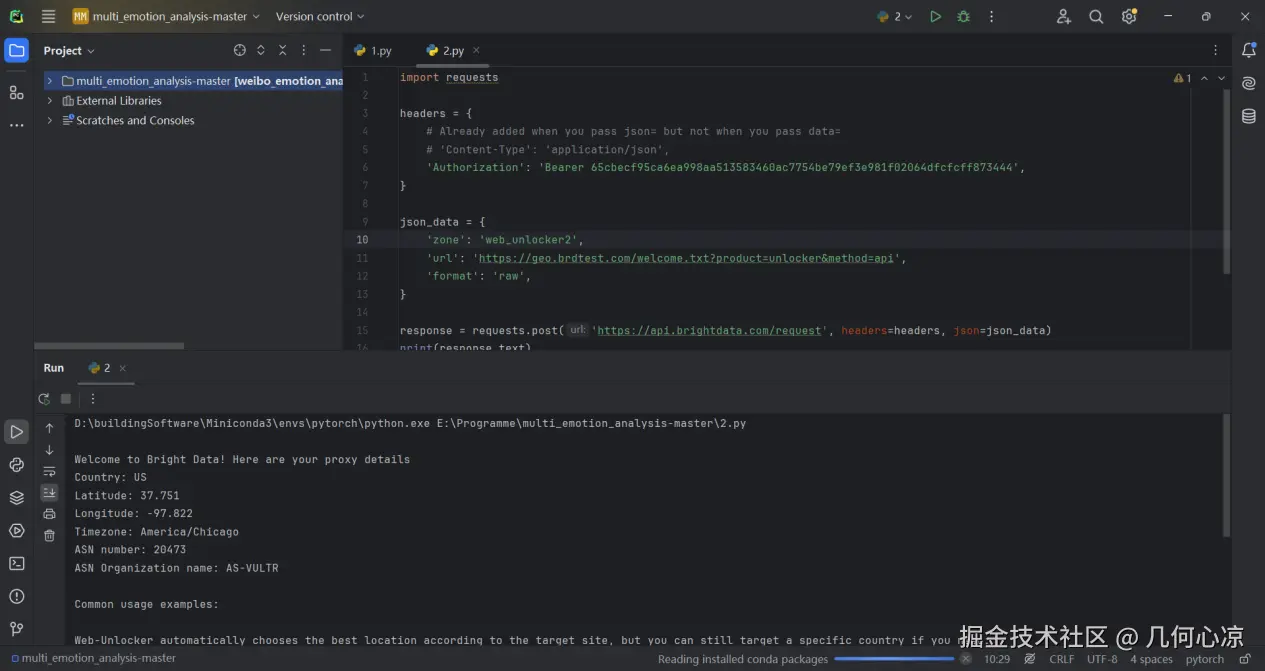Screen dimensions: 1265x671
Task: Open the Version control dropdown
Action: 319,17
